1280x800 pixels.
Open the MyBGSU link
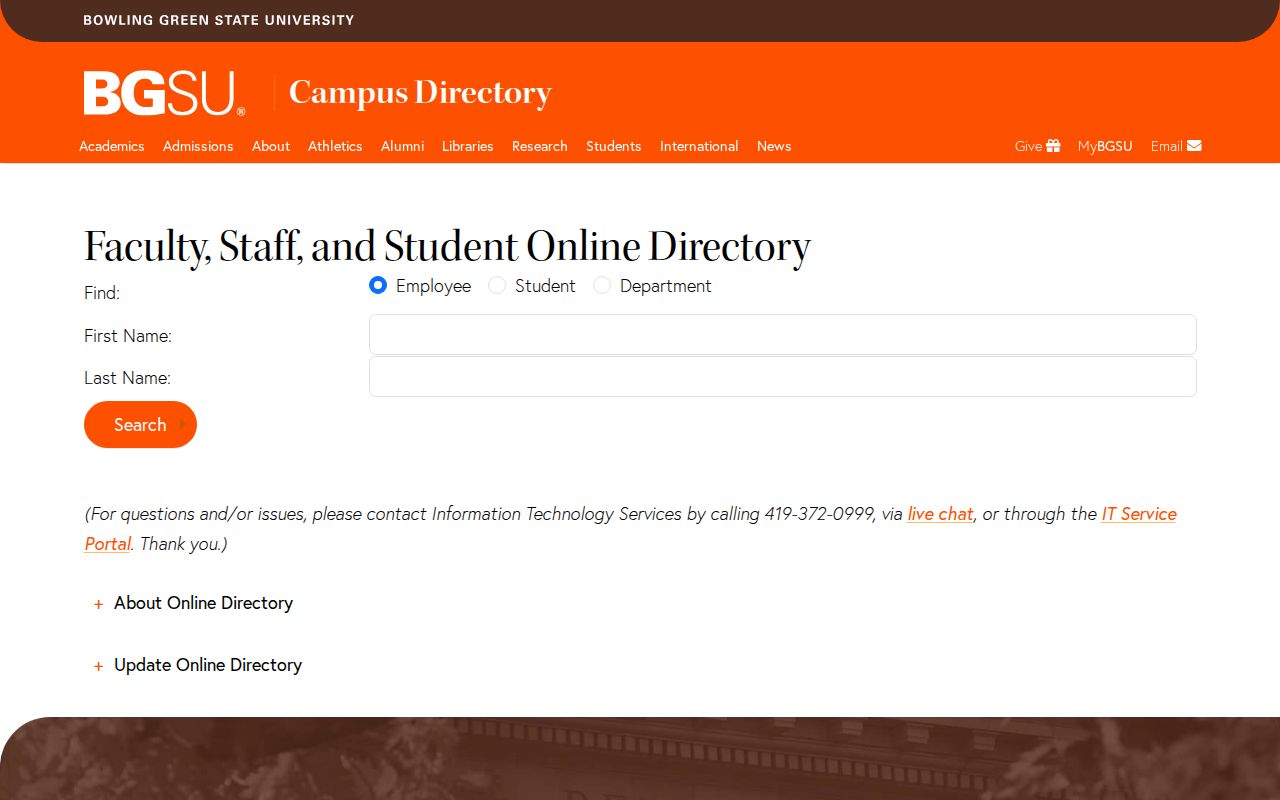click(1105, 146)
